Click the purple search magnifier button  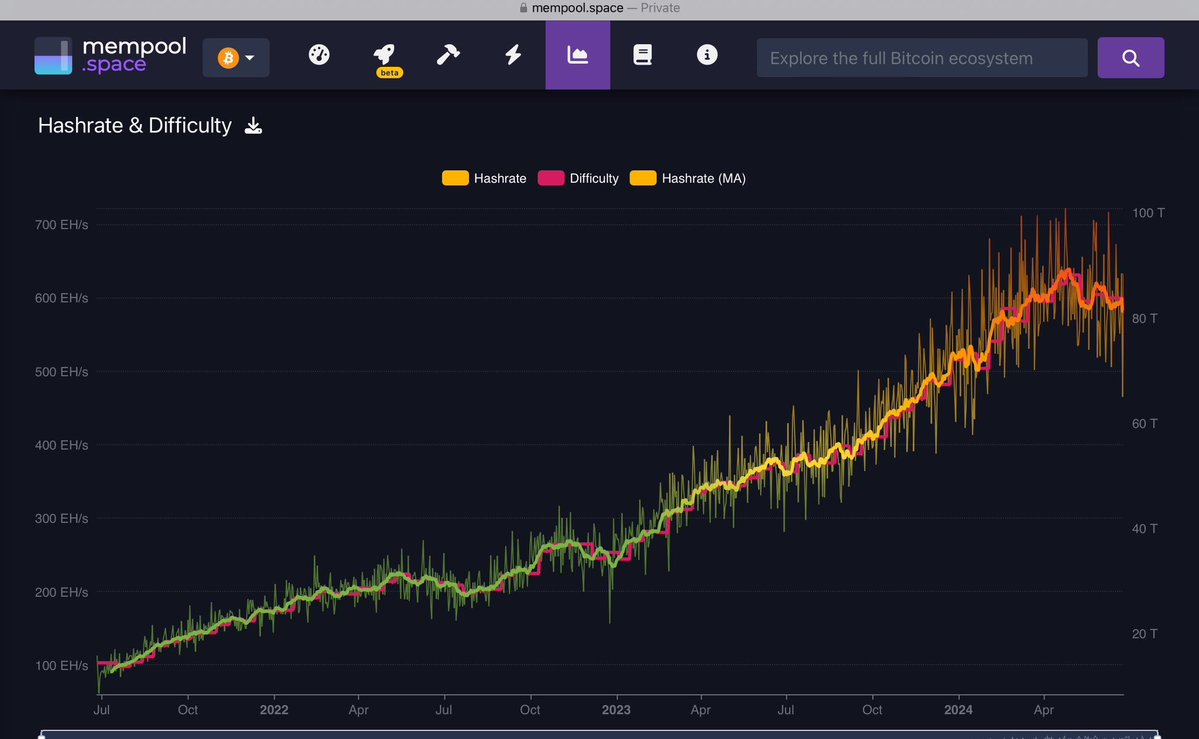pos(1130,58)
